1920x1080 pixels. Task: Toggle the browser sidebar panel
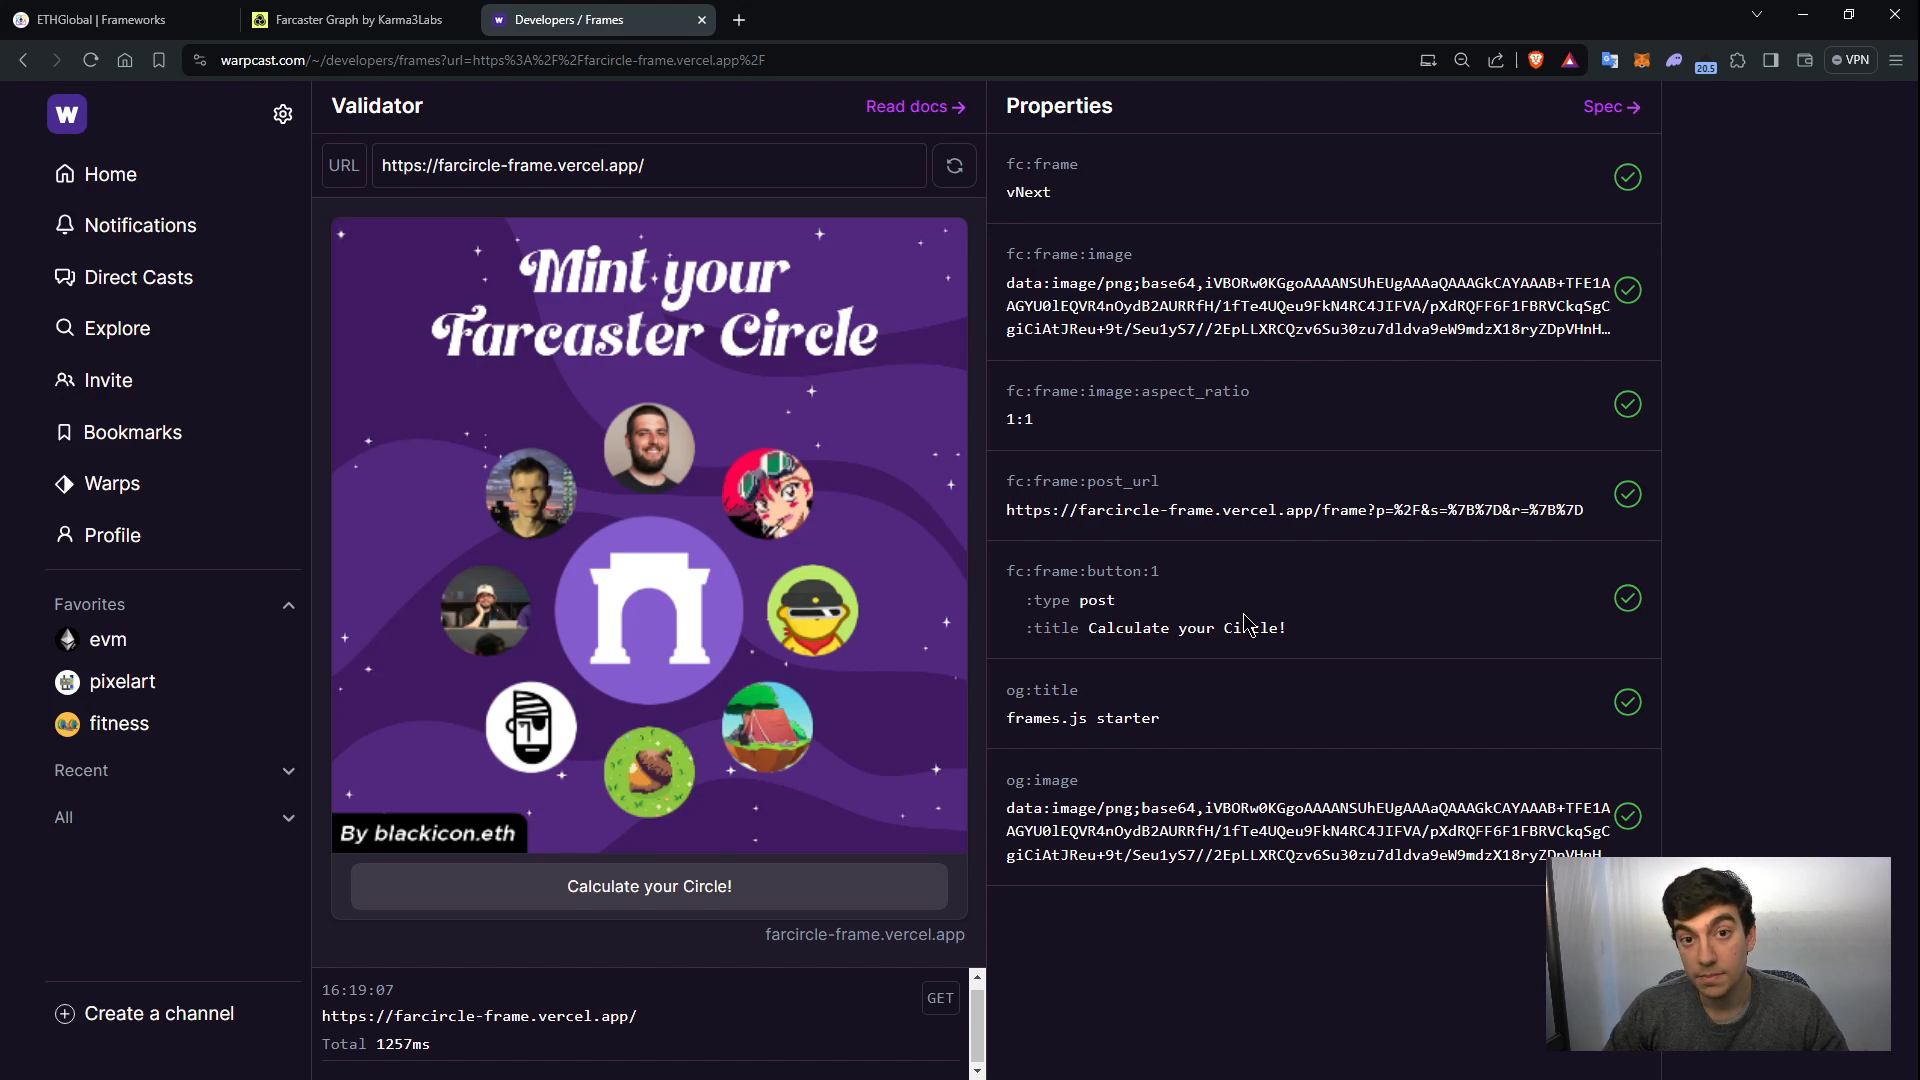tap(1771, 60)
